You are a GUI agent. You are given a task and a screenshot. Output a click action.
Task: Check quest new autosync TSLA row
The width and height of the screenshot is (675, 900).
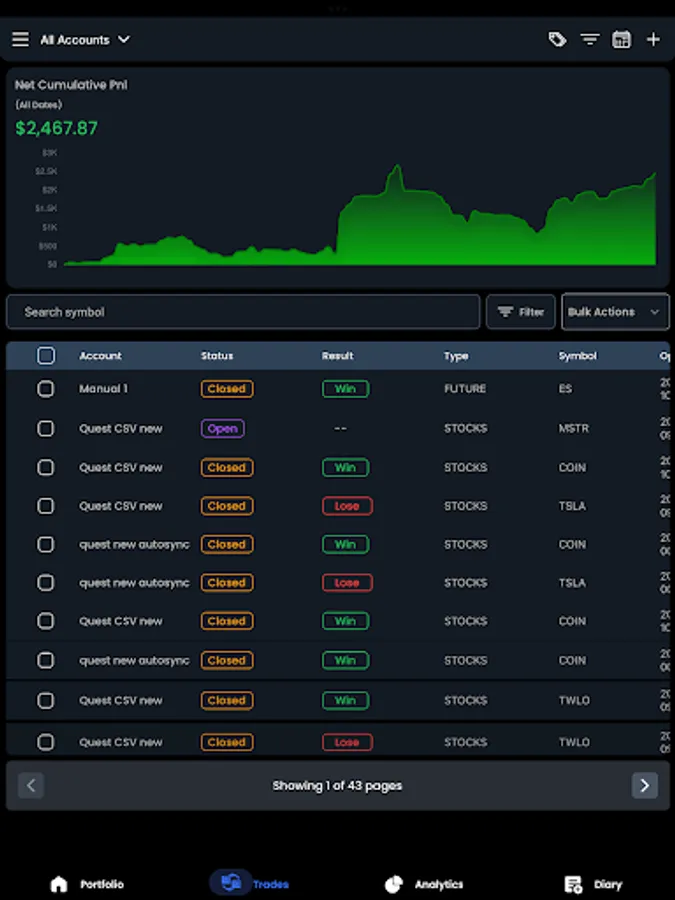coord(46,583)
